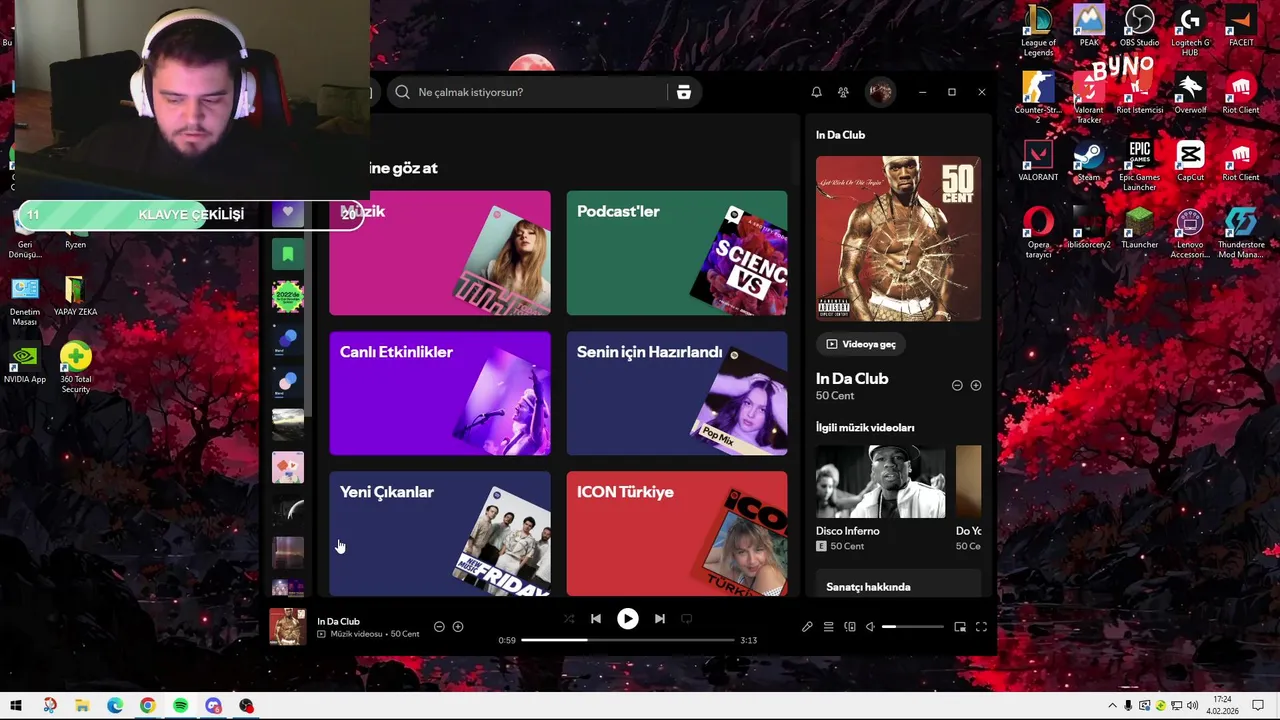Open the green bookmark playlist in the sidebar
The image size is (1280, 720).
coord(288,254)
